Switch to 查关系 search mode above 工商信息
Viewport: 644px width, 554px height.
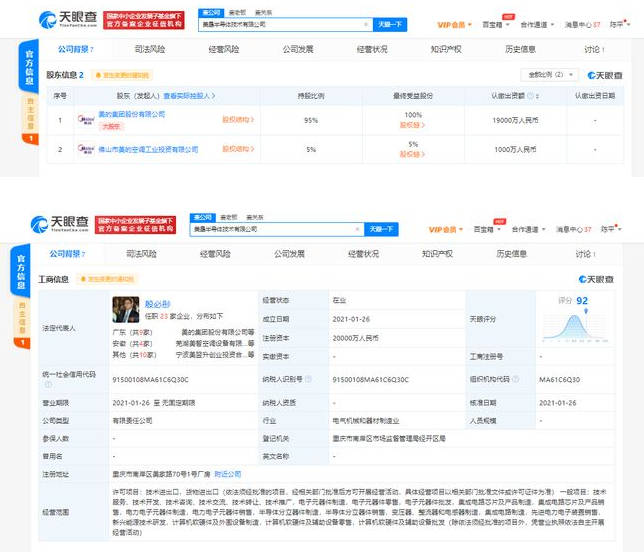(255, 217)
